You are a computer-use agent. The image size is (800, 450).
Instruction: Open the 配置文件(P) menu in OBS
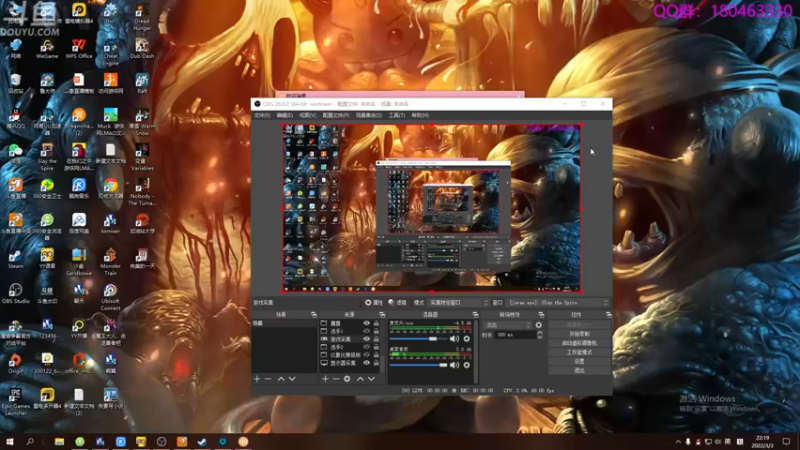pos(336,115)
